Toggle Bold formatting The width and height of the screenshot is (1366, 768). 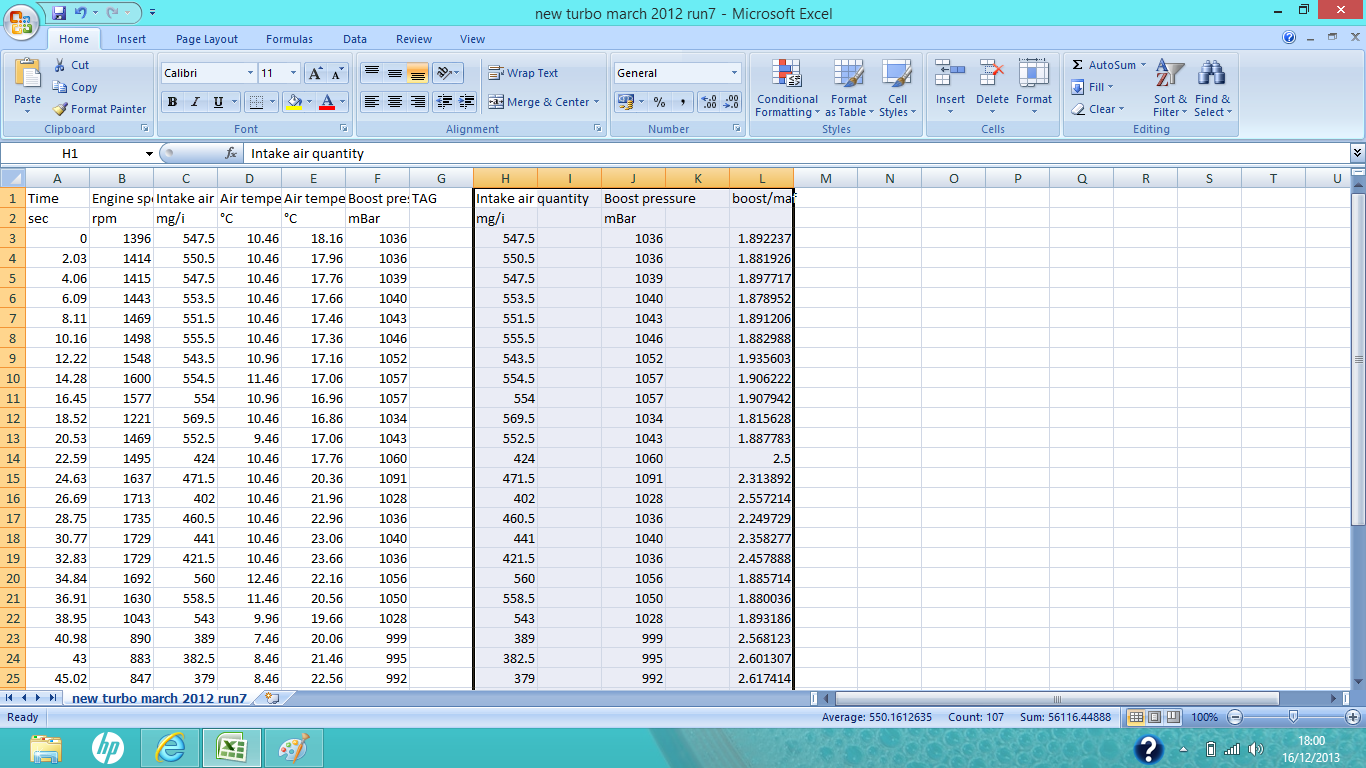(172, 102)
